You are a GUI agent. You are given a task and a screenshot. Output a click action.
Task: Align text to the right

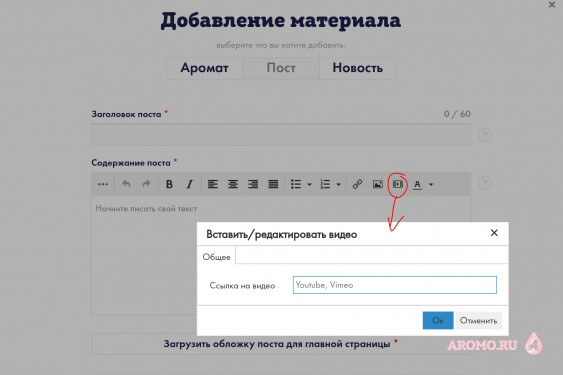coord(253,184)
